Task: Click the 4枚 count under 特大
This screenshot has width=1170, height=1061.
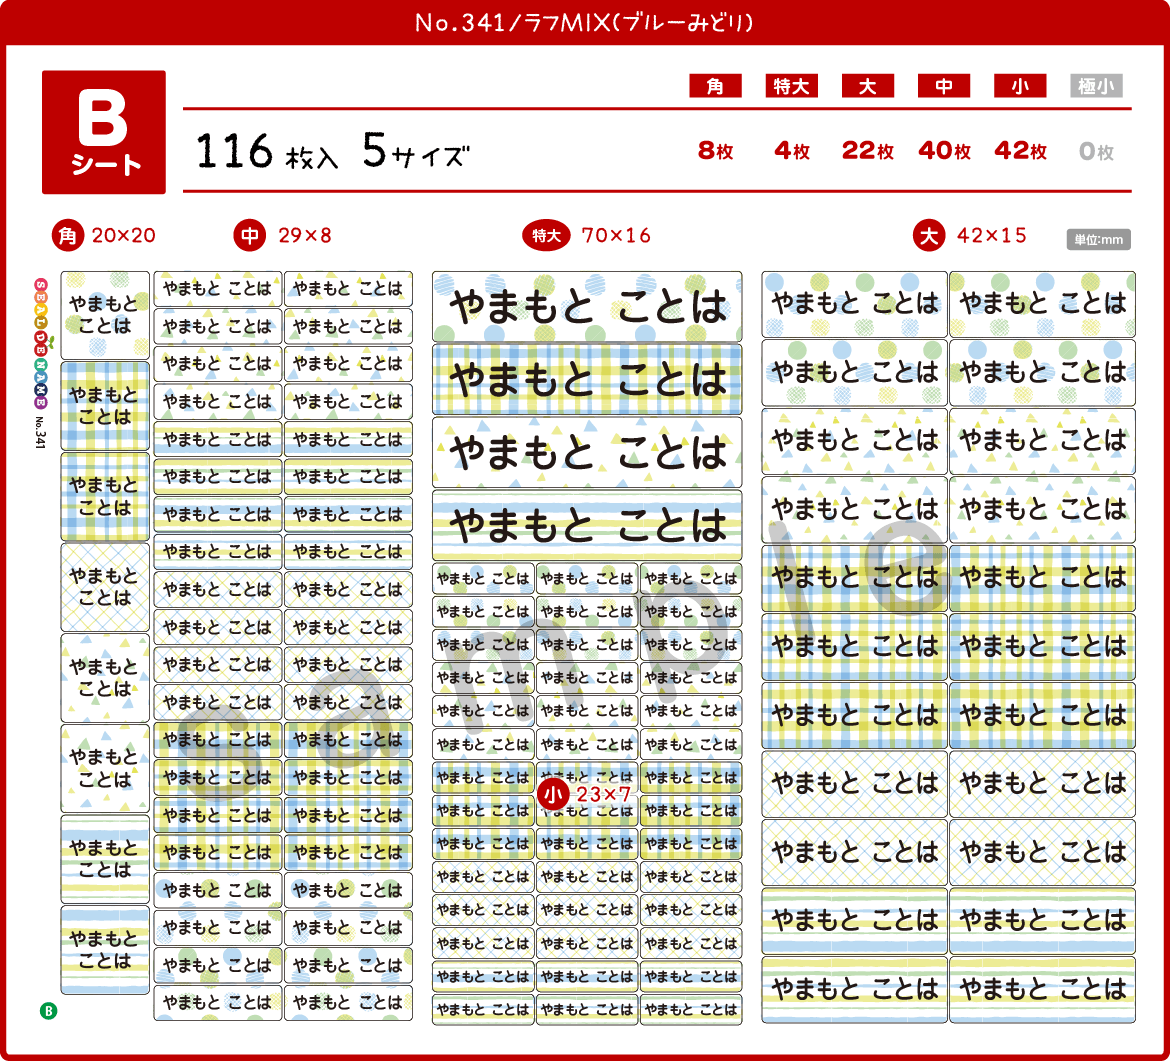Action: click(792, 151)
